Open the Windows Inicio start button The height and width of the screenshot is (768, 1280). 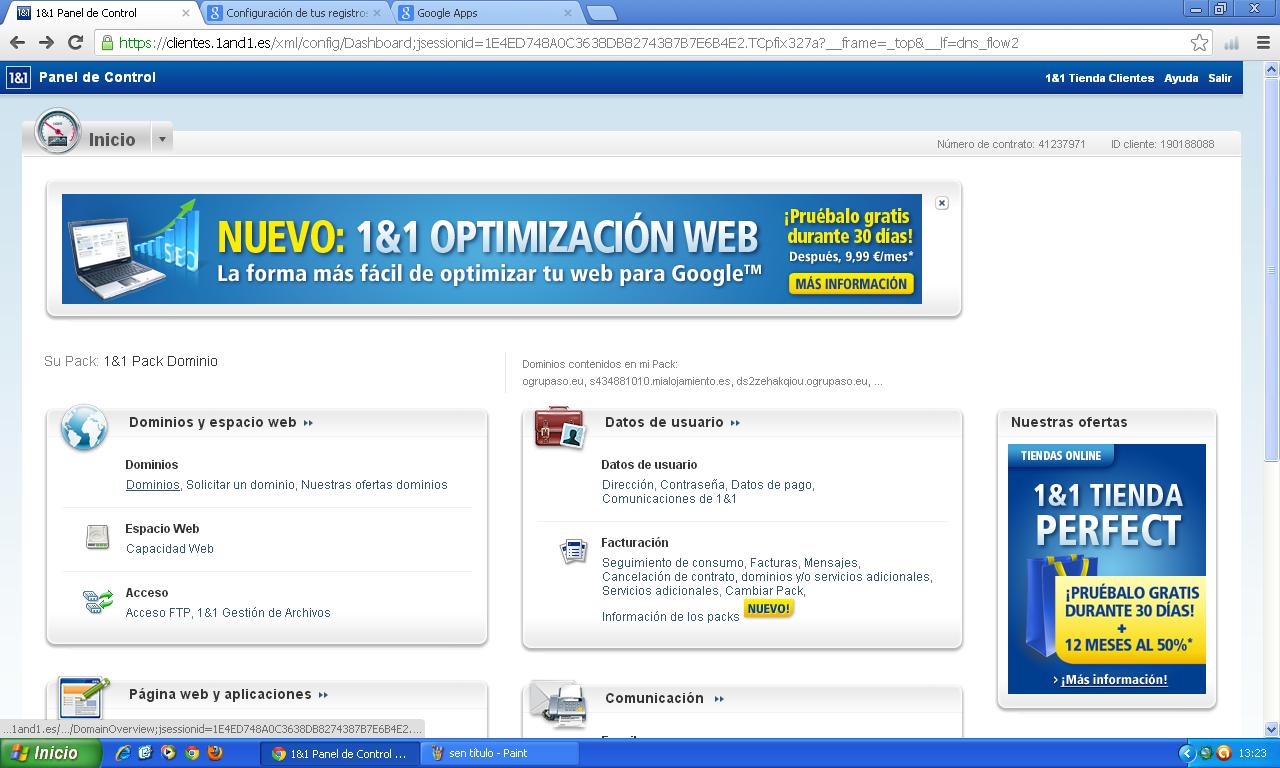coord(51,753)
